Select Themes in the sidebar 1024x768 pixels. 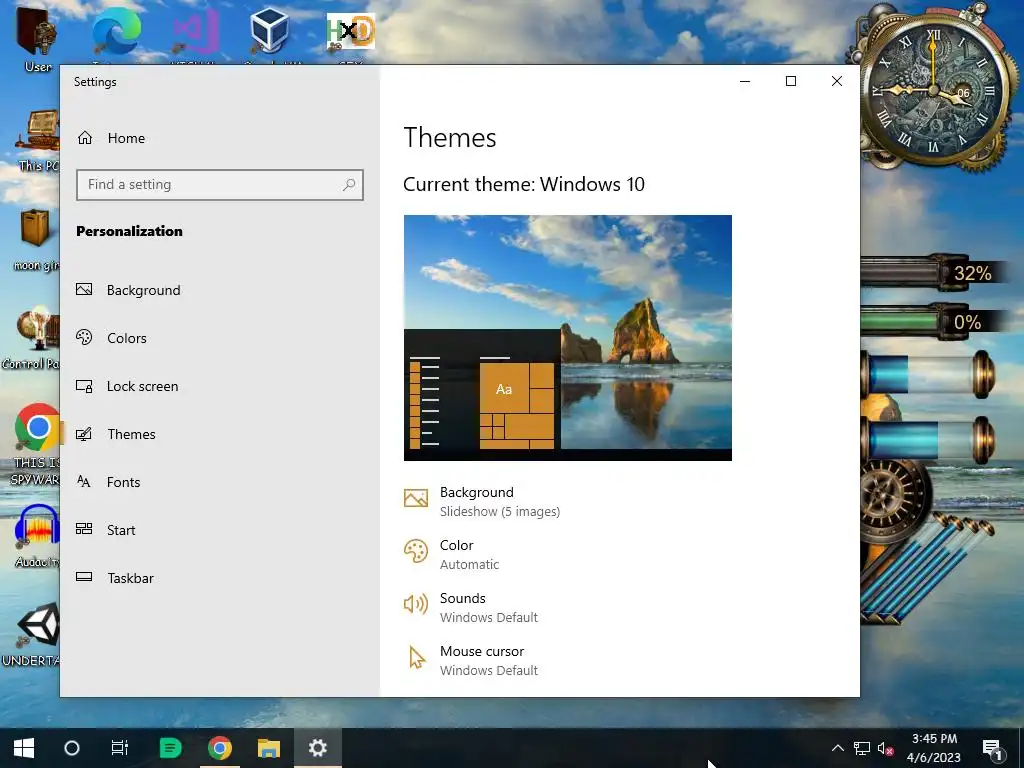coord(116,434)
